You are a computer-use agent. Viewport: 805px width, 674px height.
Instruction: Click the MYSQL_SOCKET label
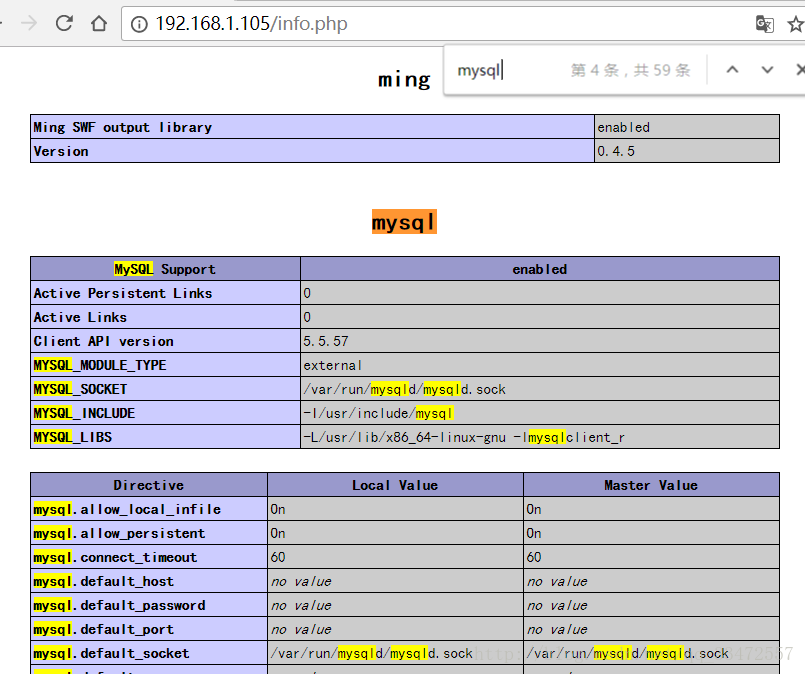[80, 389]
